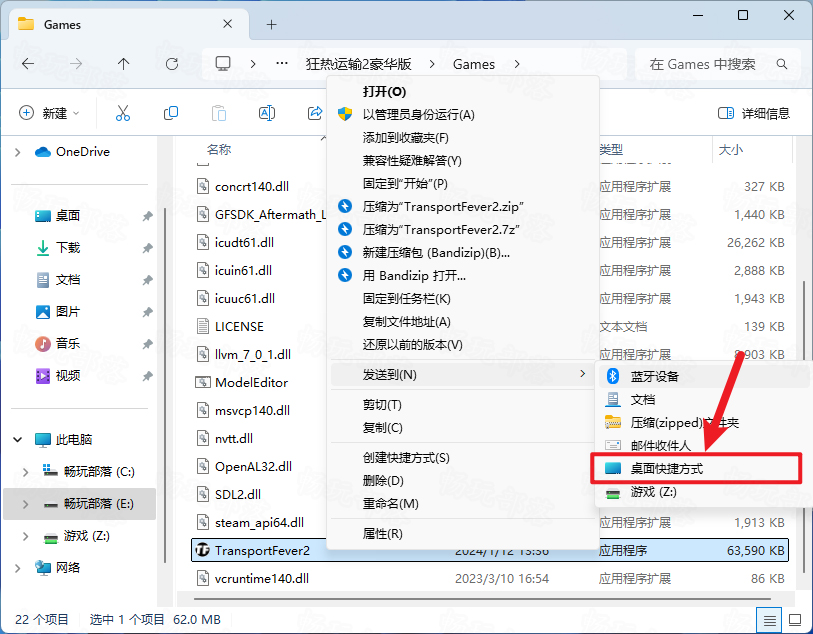Click the search magnifier icon

782,64
